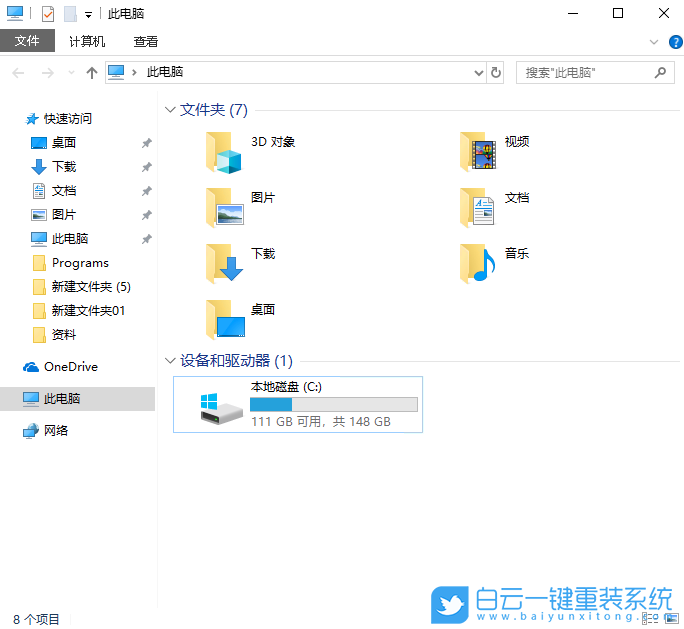Click the 本地磁盘 (C:) label
Screen dimensions: 684x629
point(286,387)
